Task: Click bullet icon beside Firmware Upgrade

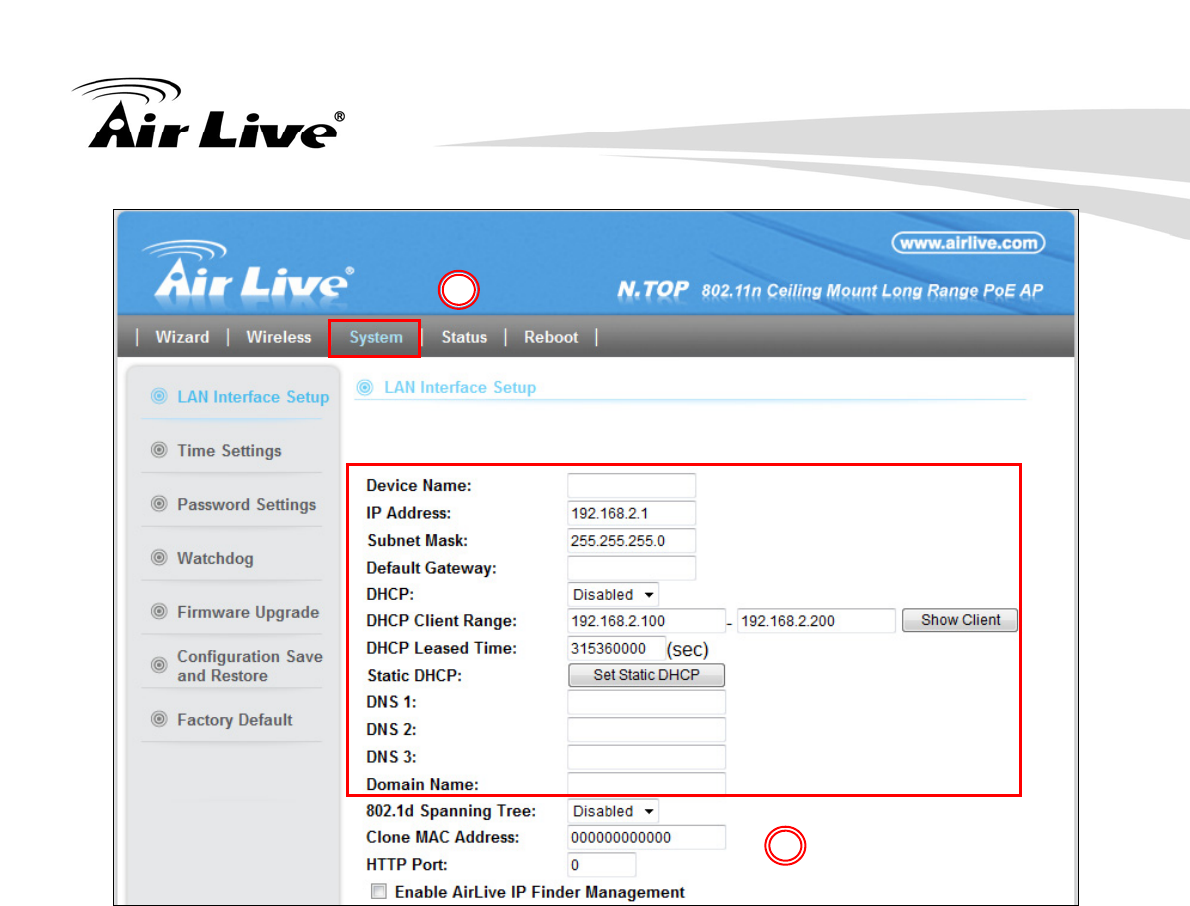Action: [159, 612]
